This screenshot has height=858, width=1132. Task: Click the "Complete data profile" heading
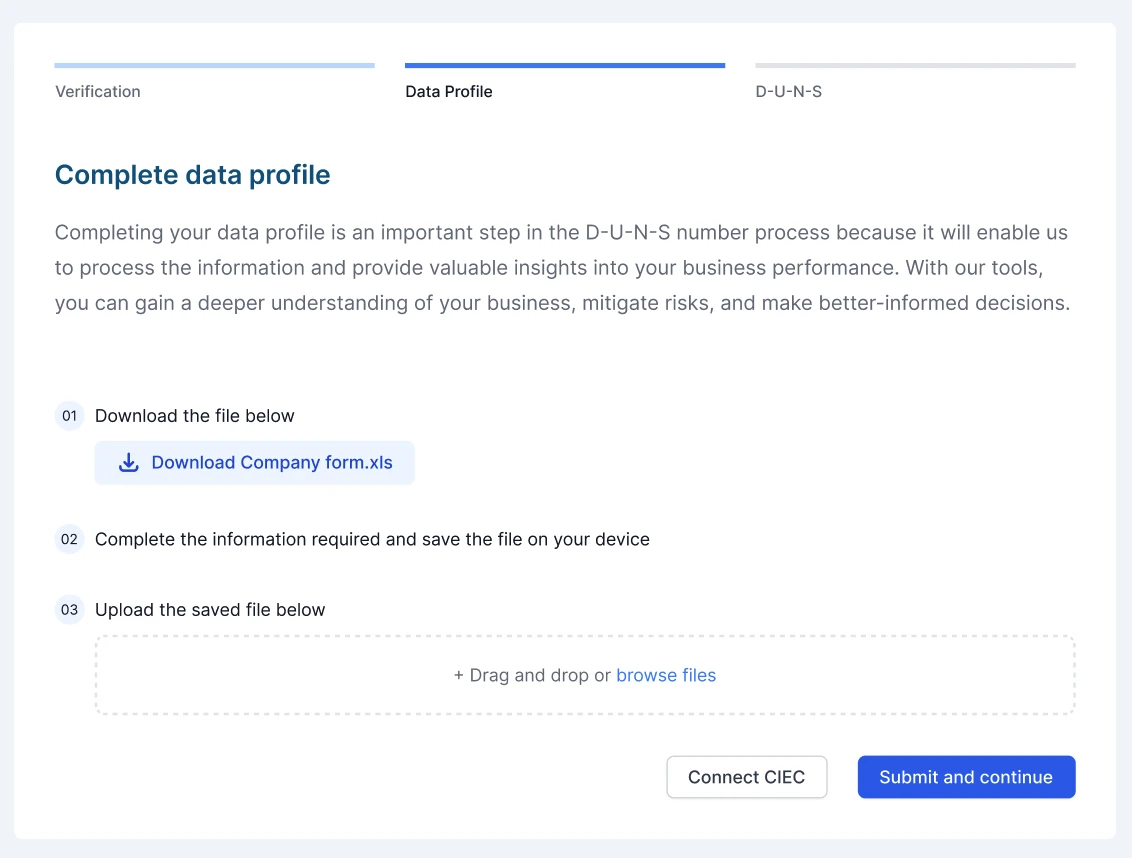point(193,175)
